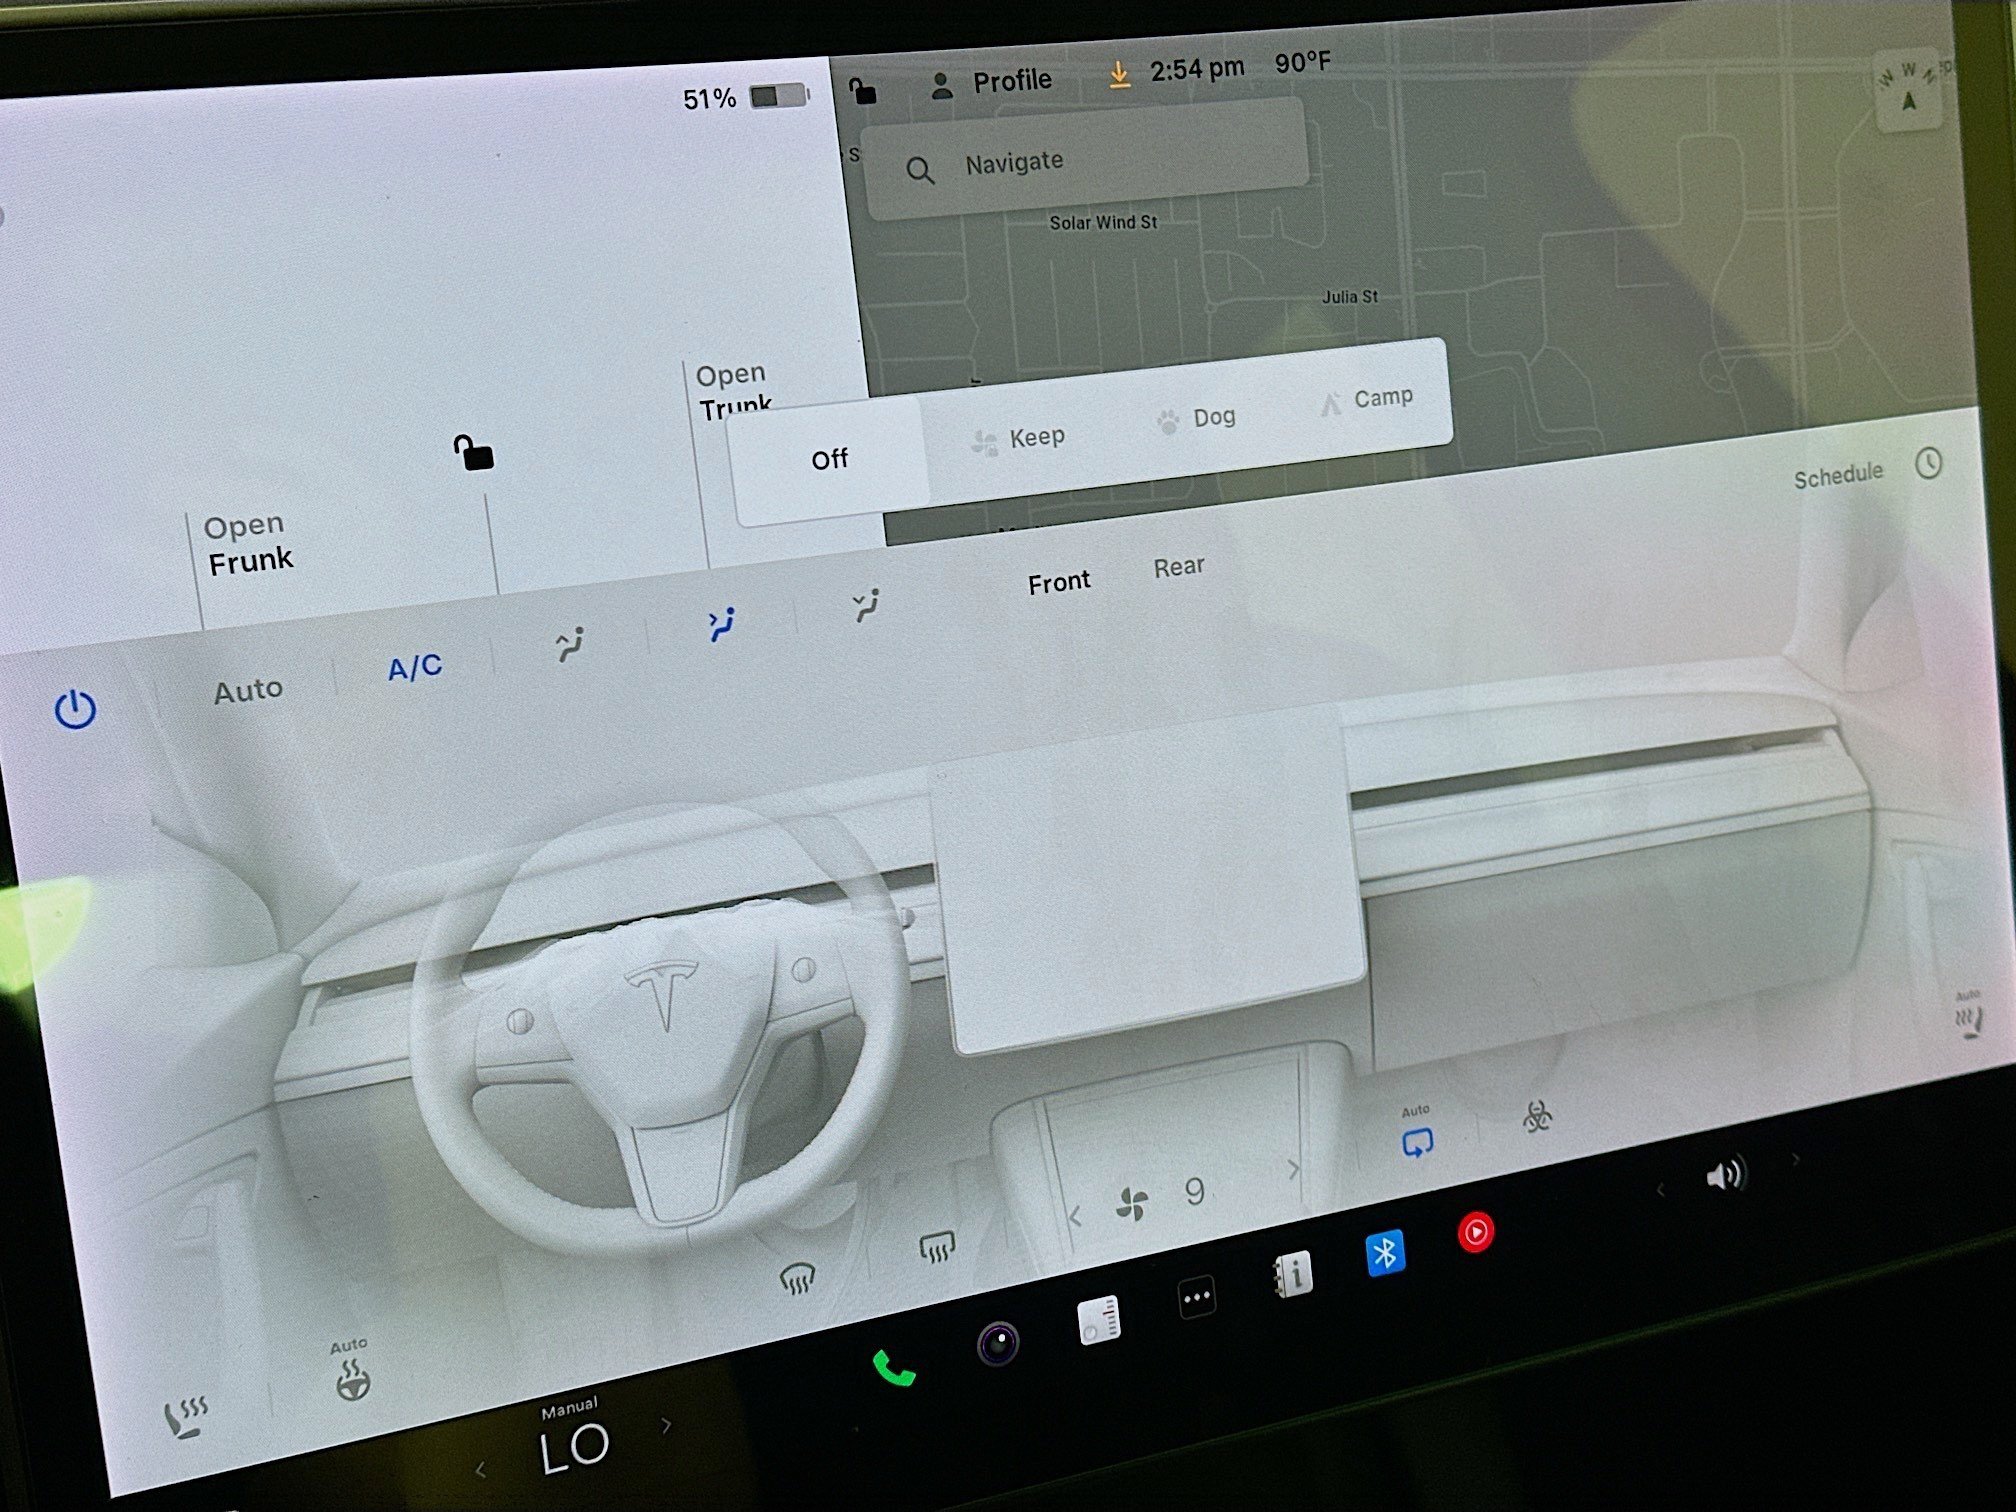Viewport: 2016px width, 1512px height.
Task: Decrease fan speed with left chevron
Action: click(x=1075, y=1217)
